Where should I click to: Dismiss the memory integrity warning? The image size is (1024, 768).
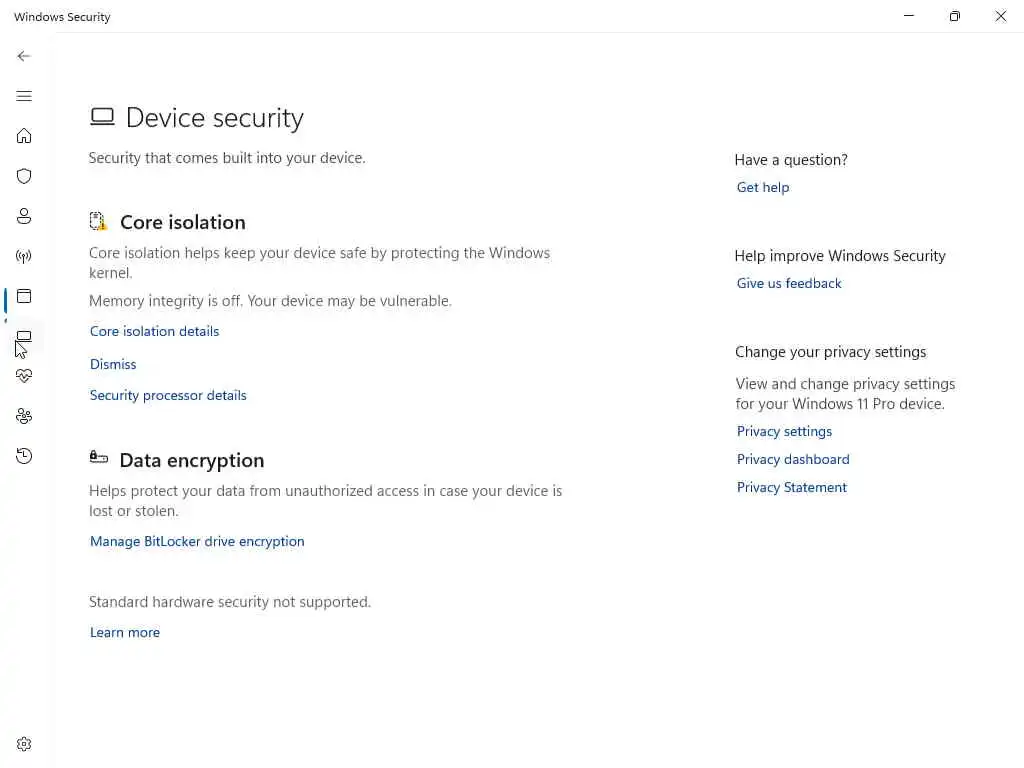(113, 364)
